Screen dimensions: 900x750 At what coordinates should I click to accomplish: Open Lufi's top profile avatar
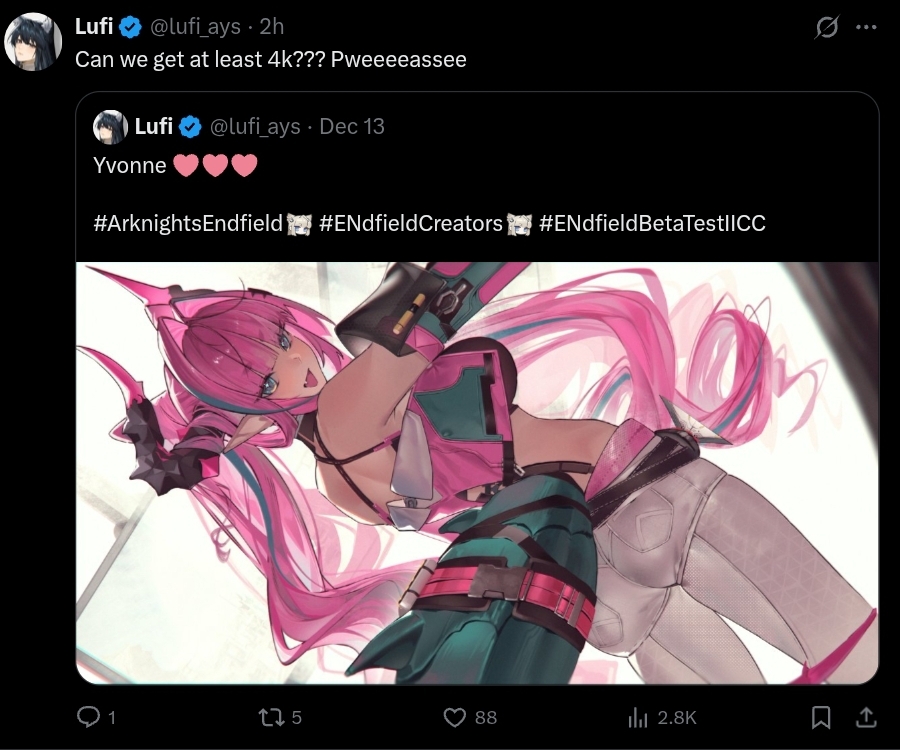pyautogui.click(x=33, y=42)
